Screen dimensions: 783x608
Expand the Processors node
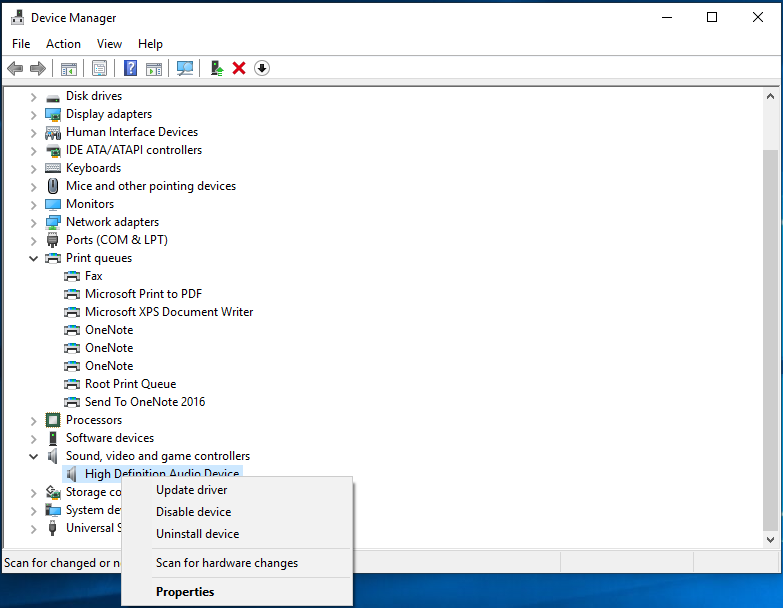33,421
